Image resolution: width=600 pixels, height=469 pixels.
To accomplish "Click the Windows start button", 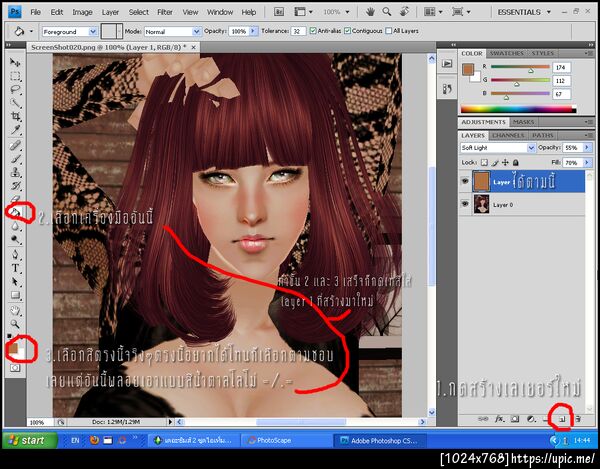I will point(29,440).
